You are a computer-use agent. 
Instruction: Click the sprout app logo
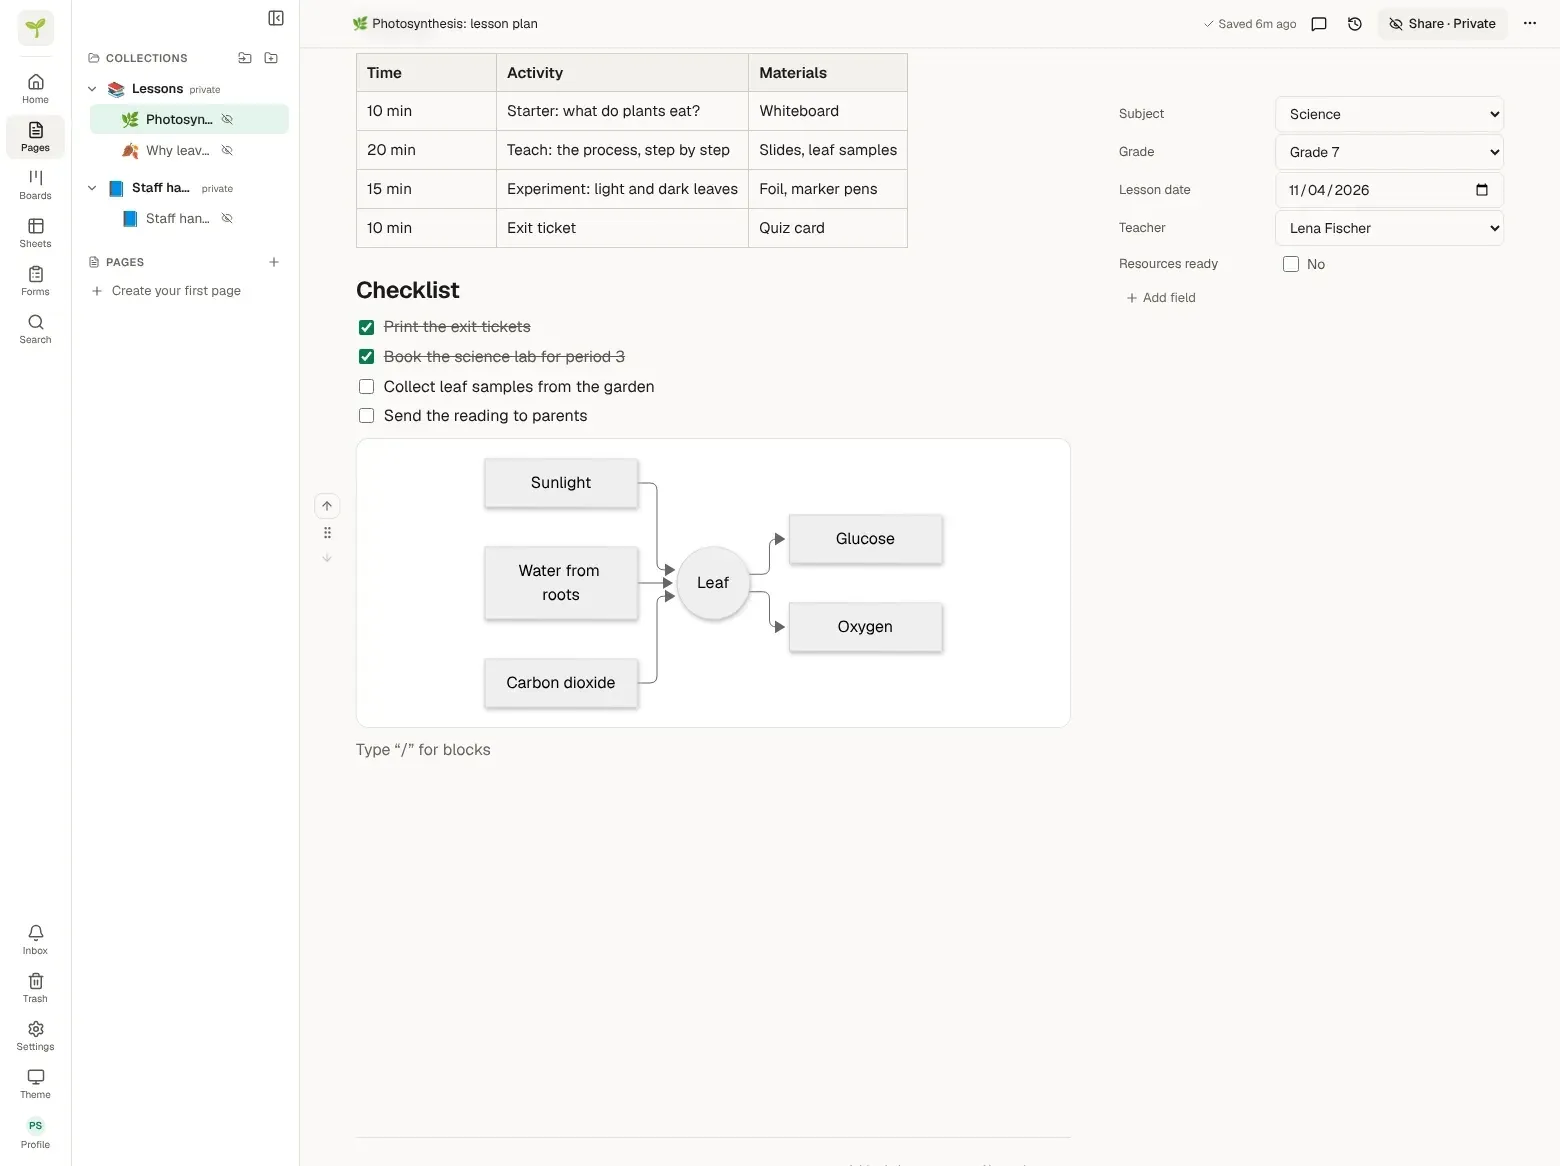36,28
